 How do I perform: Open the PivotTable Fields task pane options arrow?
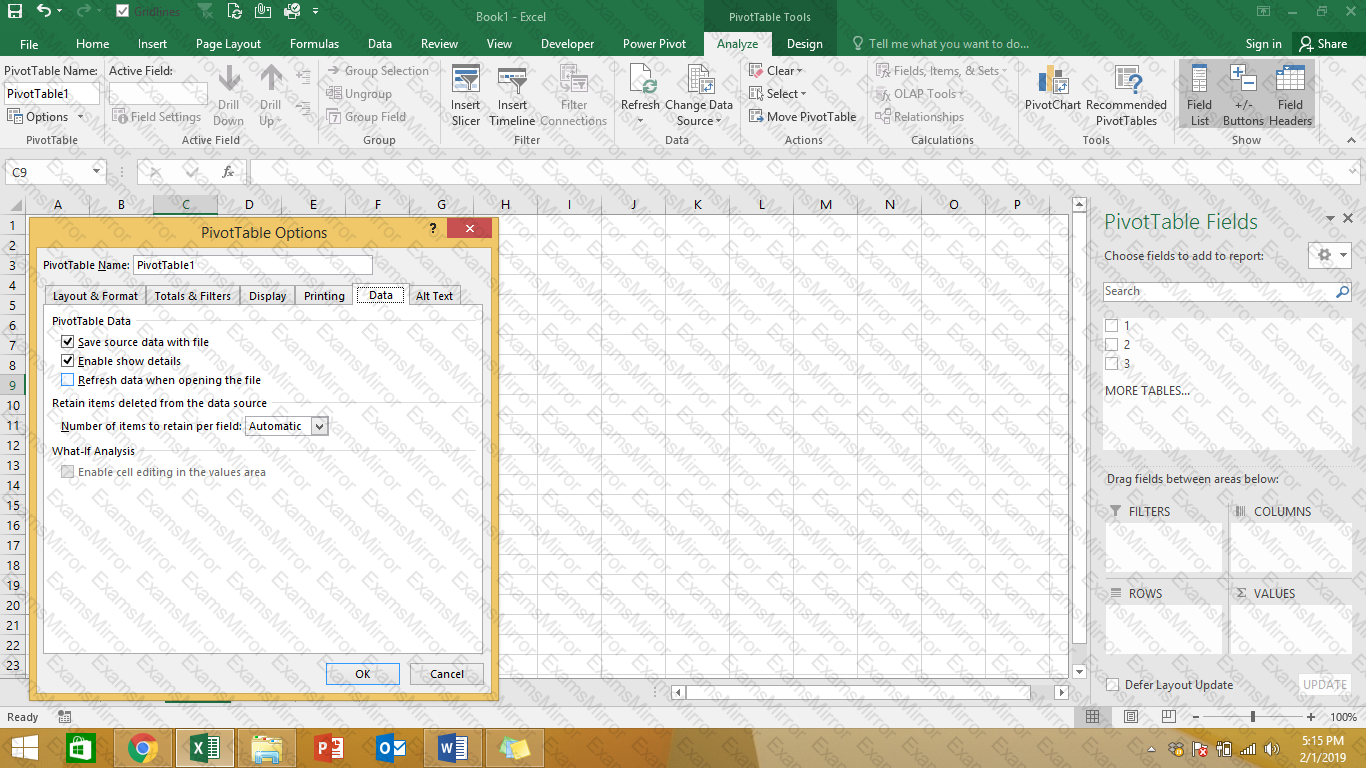(1330, 218)
